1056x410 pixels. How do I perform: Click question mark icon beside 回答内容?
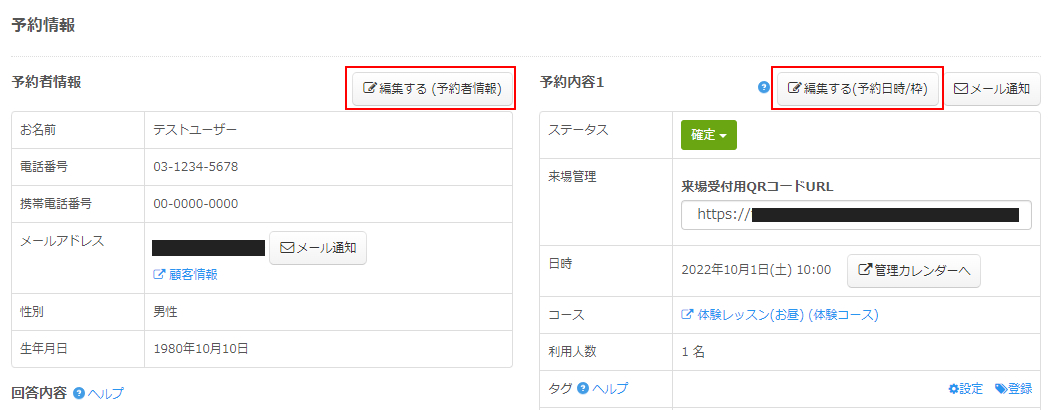point(78,394)
